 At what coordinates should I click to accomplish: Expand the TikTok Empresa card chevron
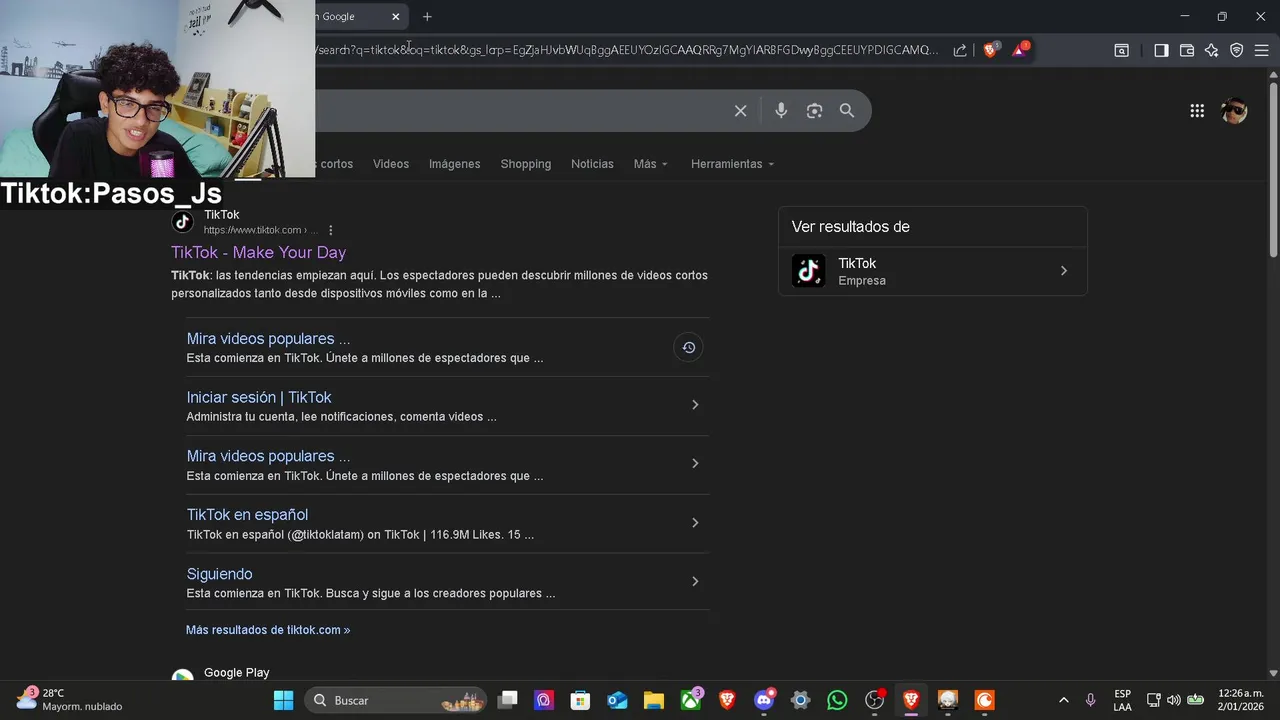(x=1064, y=271)
